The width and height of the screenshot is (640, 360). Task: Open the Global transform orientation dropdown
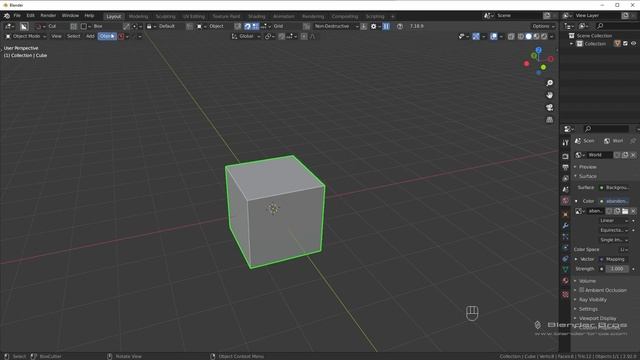(246, 36)
